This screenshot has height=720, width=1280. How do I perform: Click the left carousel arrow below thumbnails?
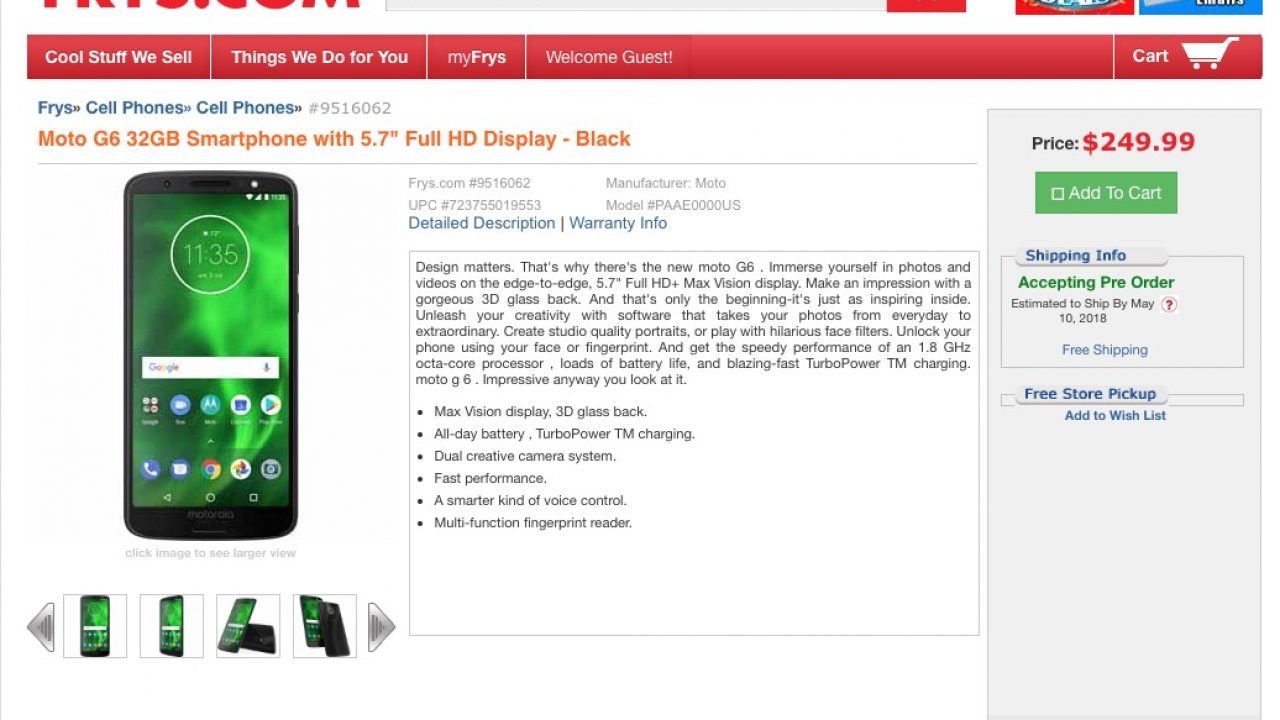tap(41, 627)
